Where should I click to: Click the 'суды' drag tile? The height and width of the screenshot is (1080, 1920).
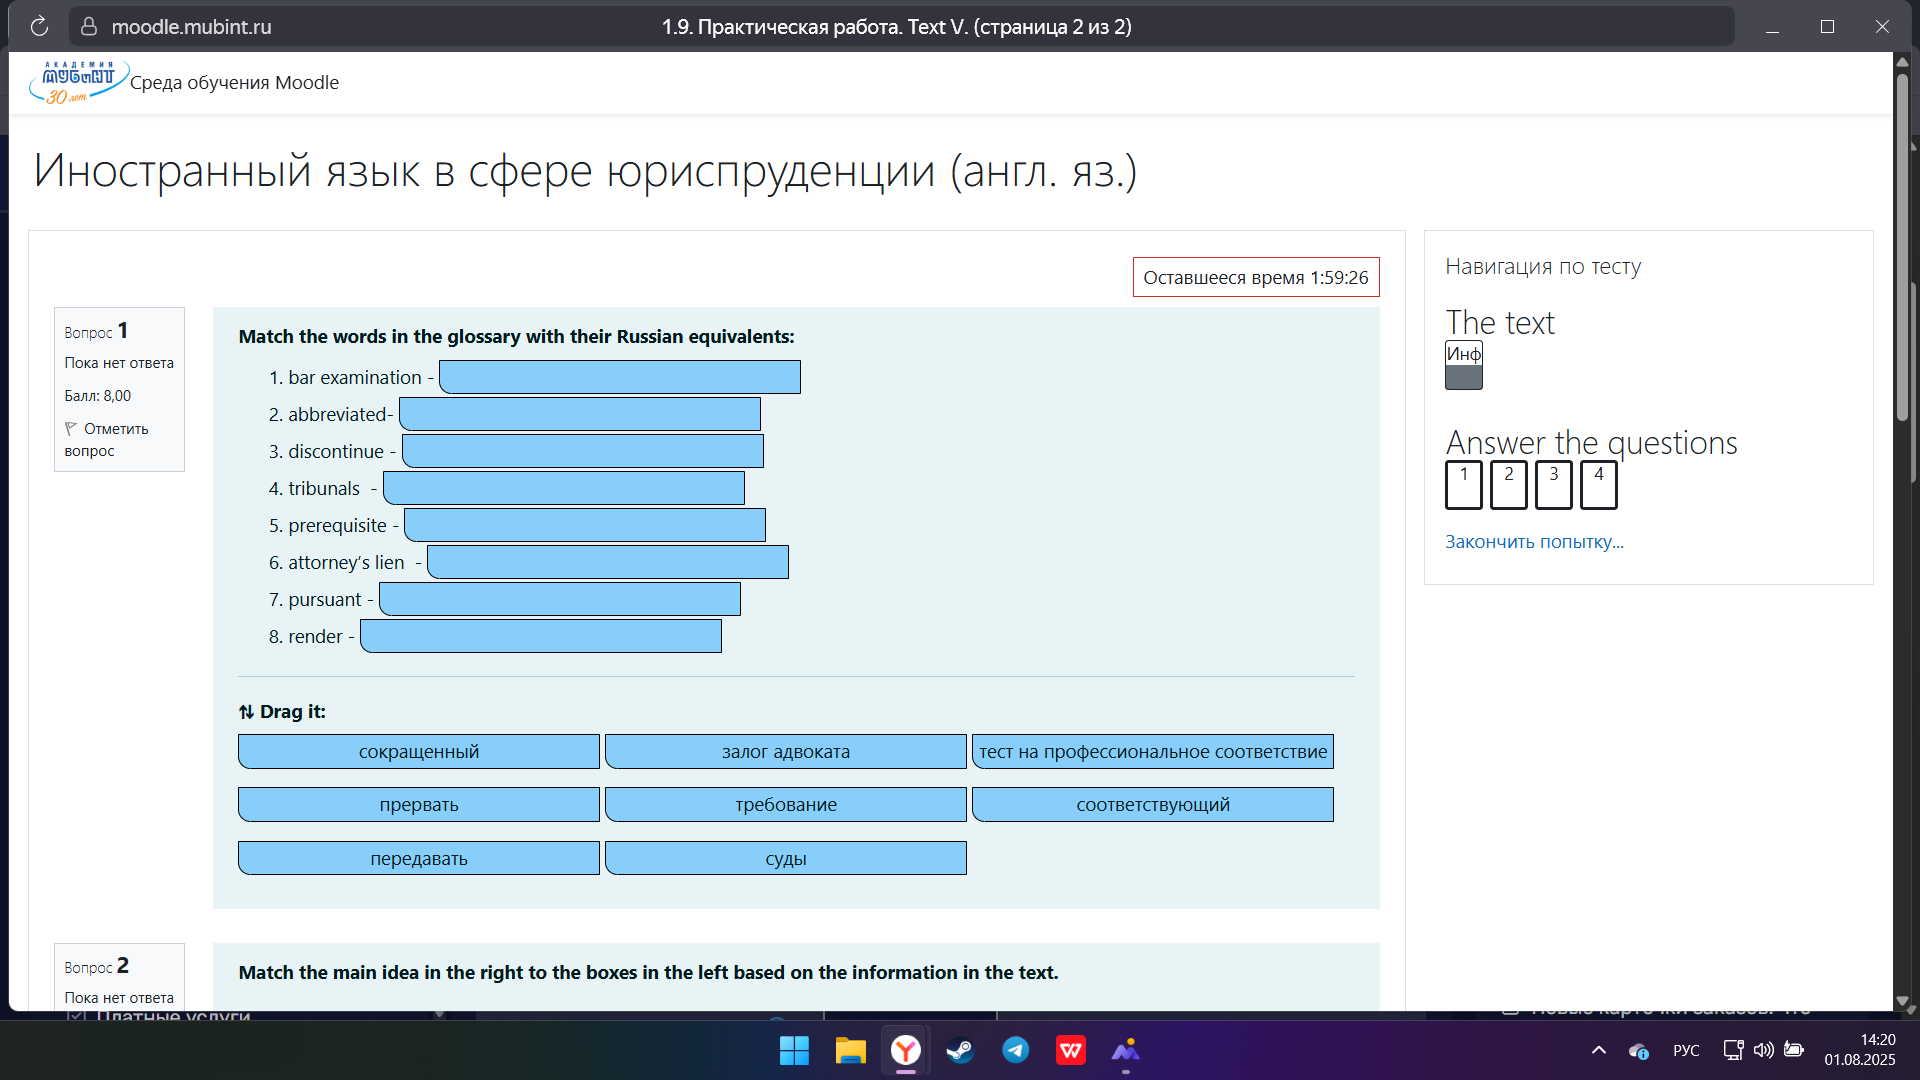point(785,859)
